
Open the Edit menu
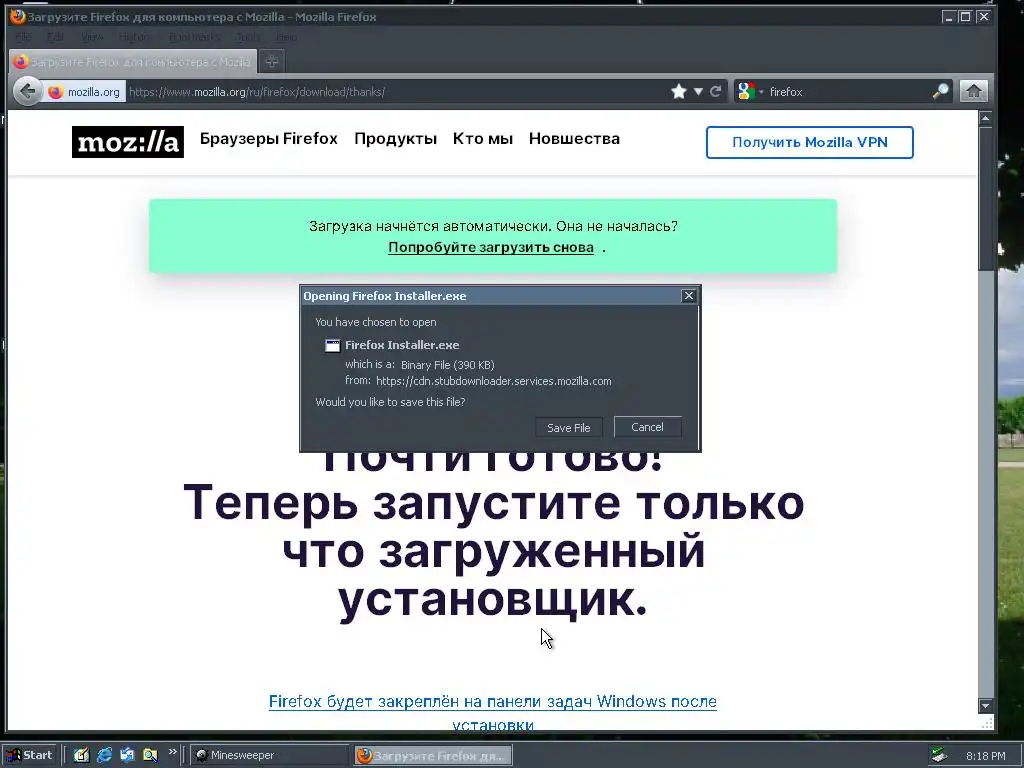pos(56,37)
